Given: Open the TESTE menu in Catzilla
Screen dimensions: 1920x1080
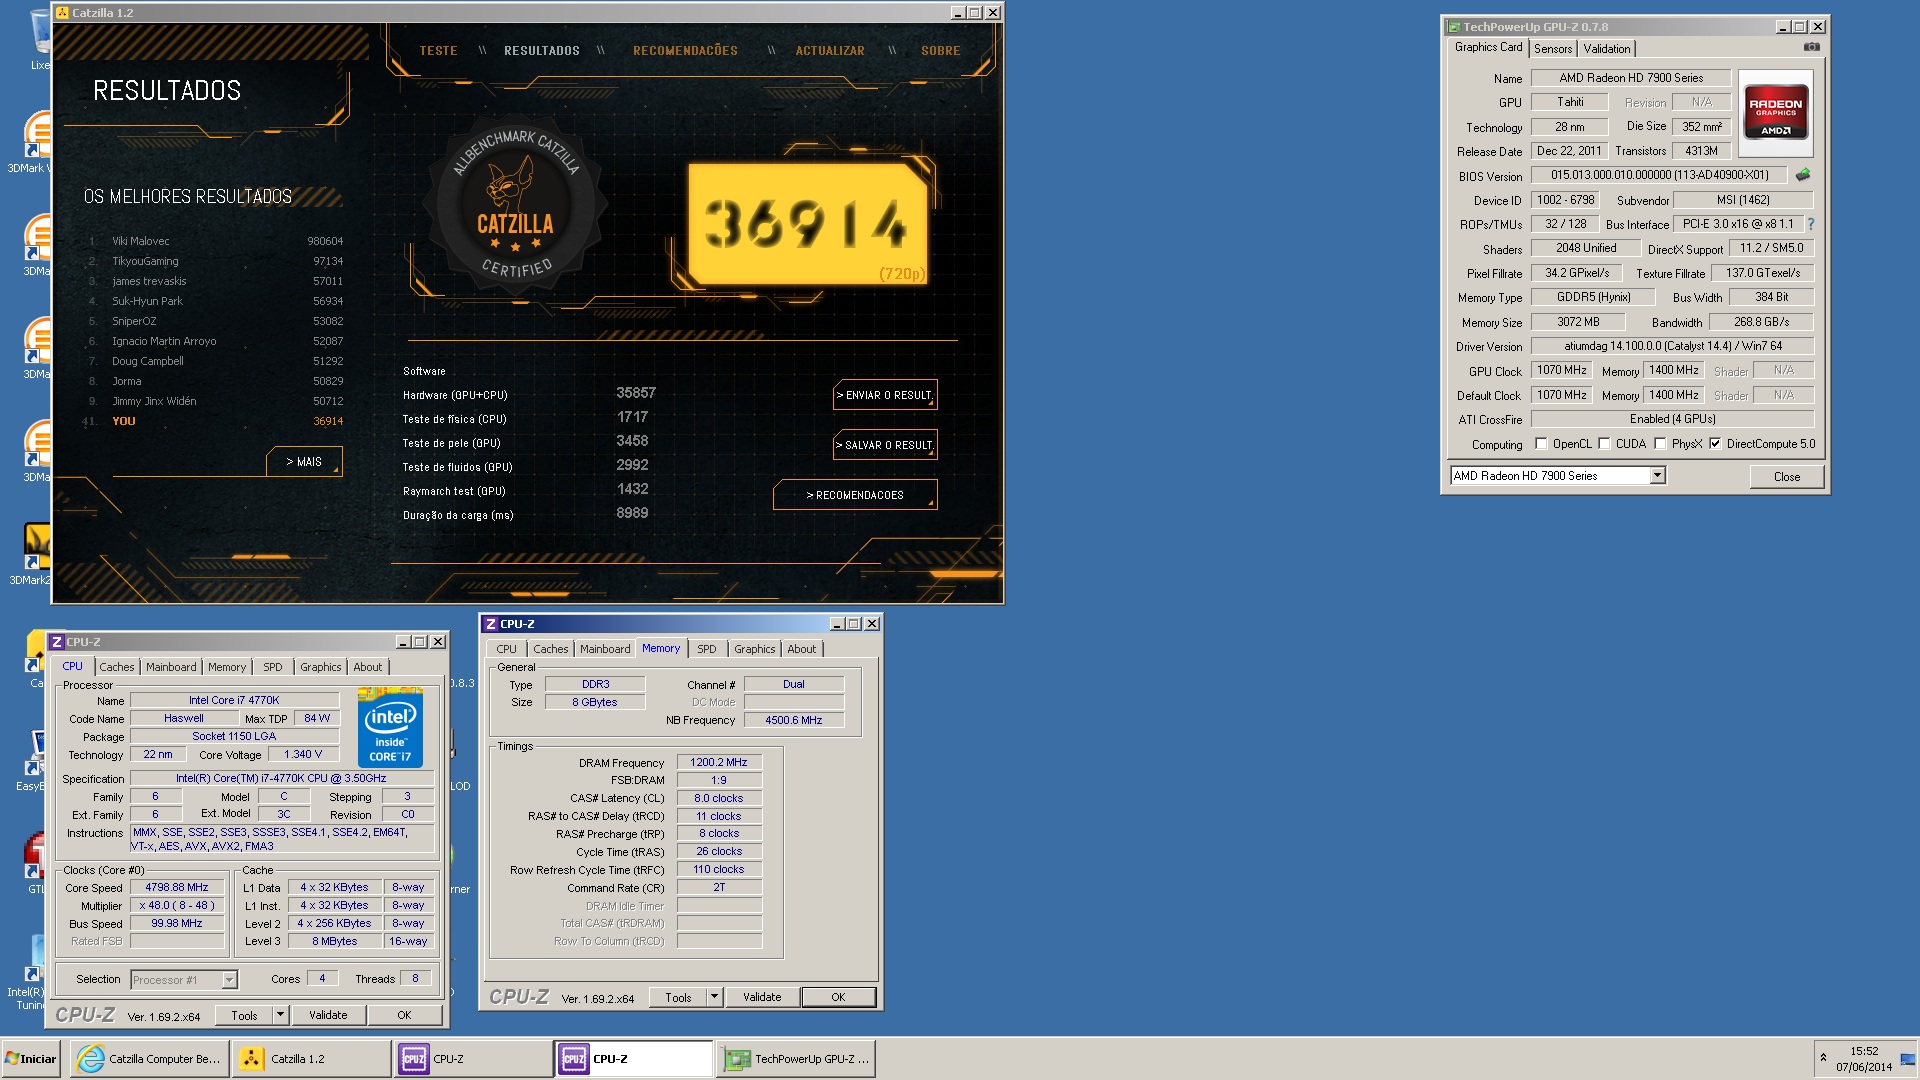Looking at the screenshot, I should pyautogui.click(x=438, y=51).
